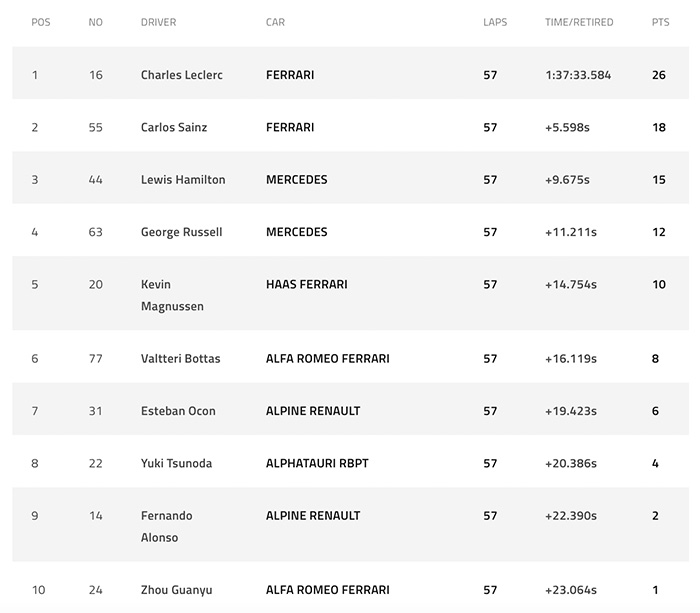Select Fernando Alonso driver name
700x613 pixels.
[167, 526]
